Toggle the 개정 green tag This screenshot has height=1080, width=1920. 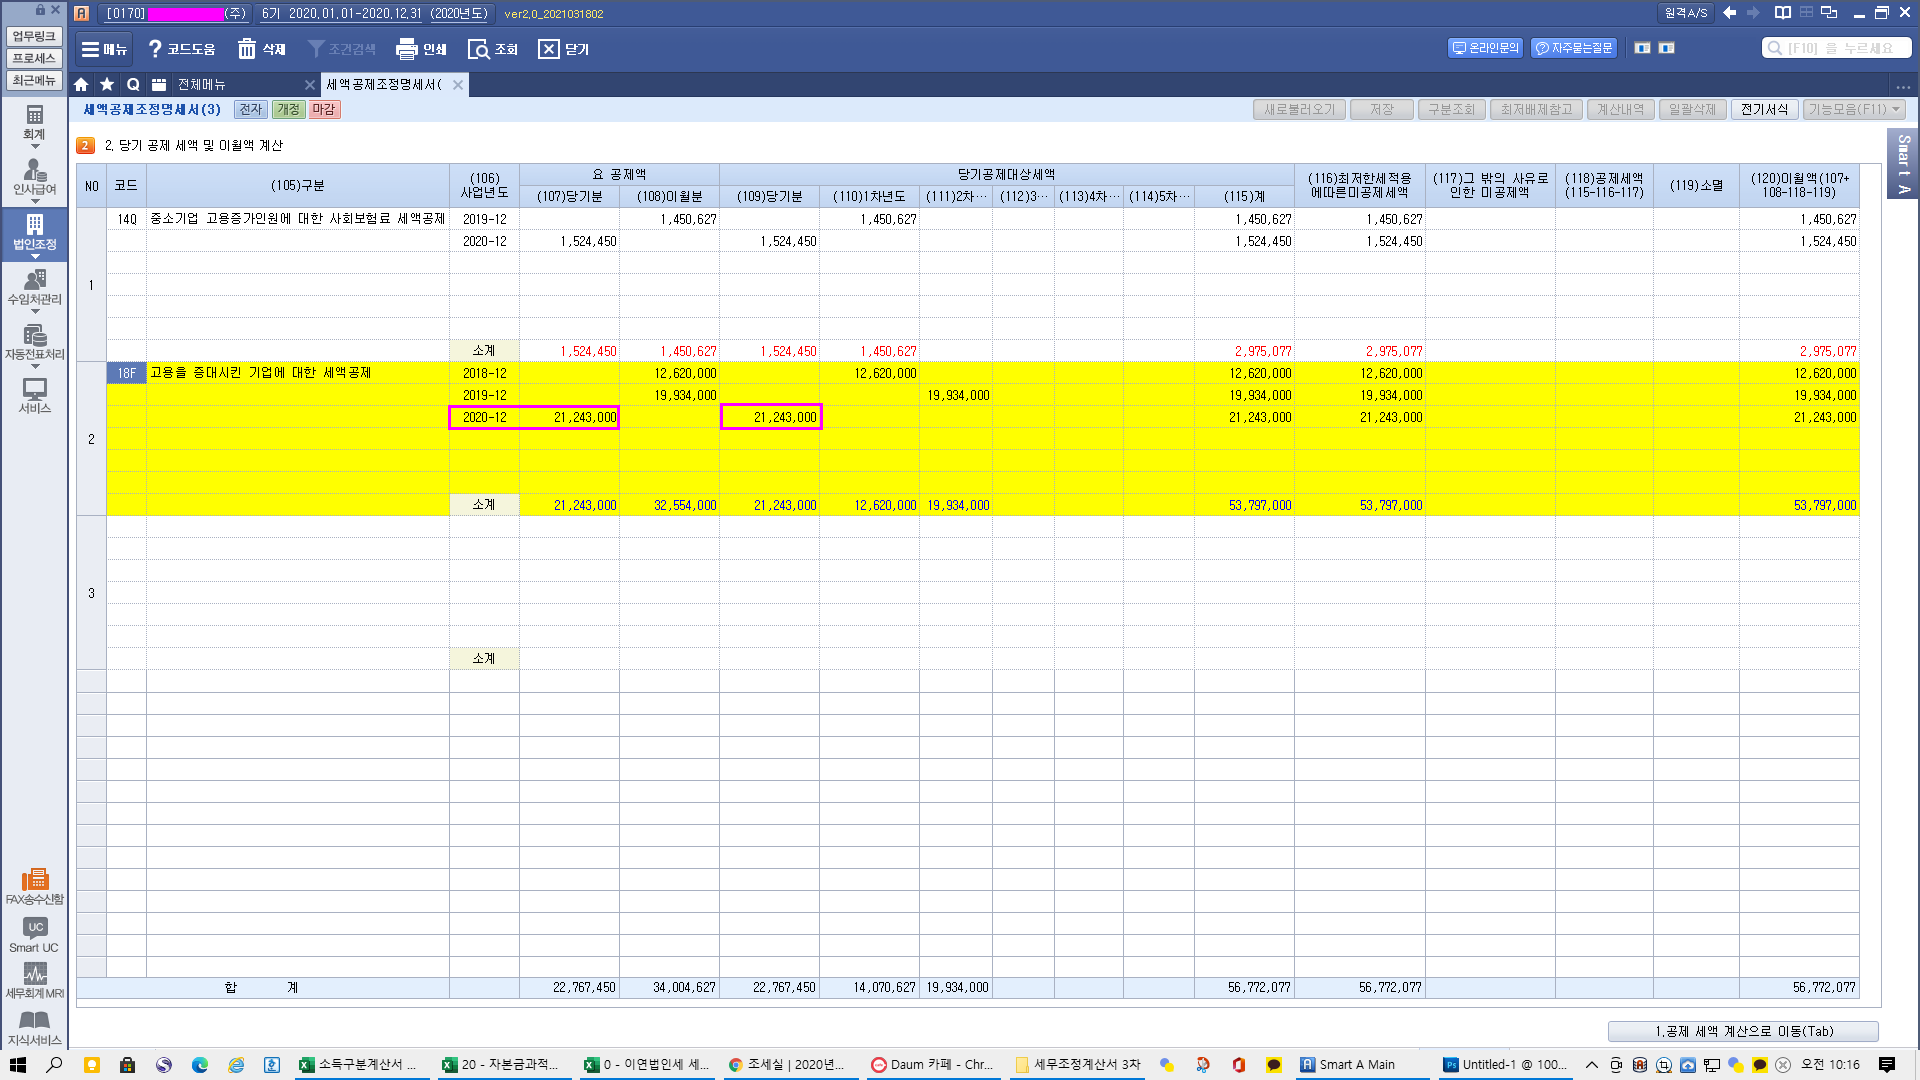pyautogui.click(x=288, y=110)
